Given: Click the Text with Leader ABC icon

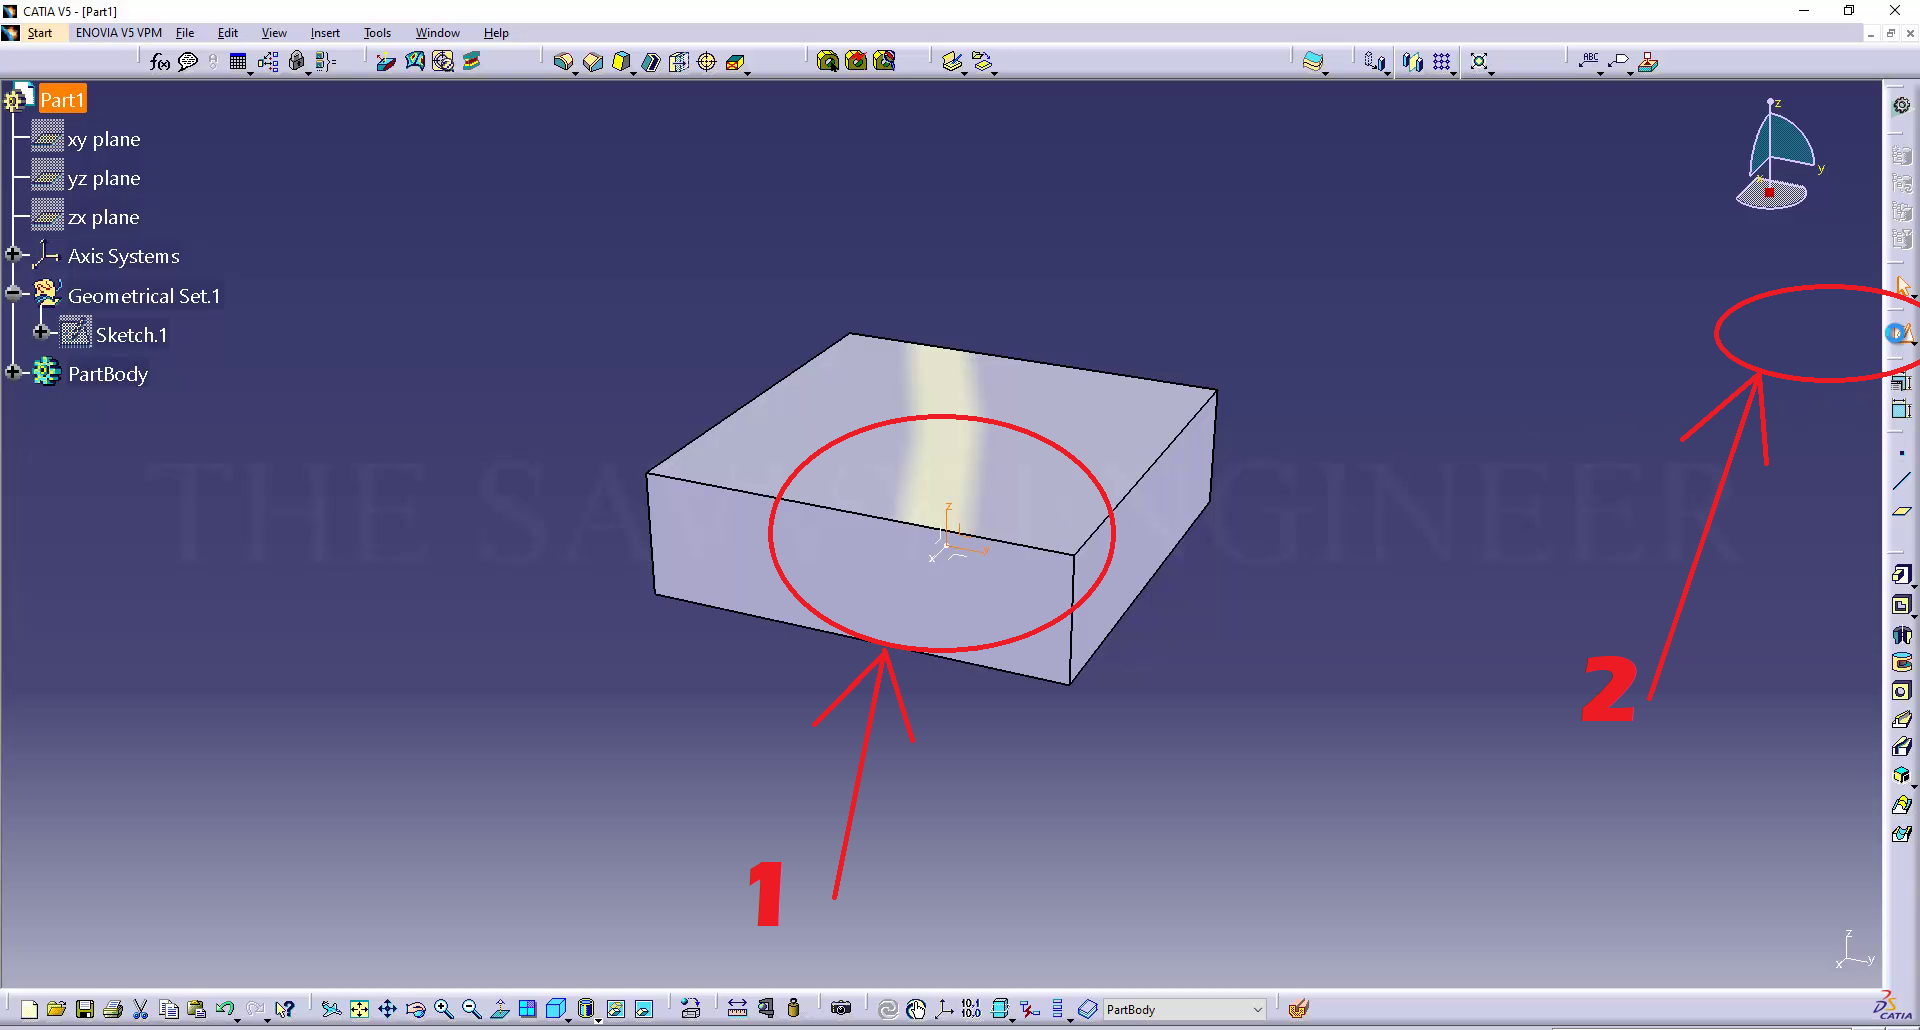Looking at the screenshot, I should (x=1590, y=62).
